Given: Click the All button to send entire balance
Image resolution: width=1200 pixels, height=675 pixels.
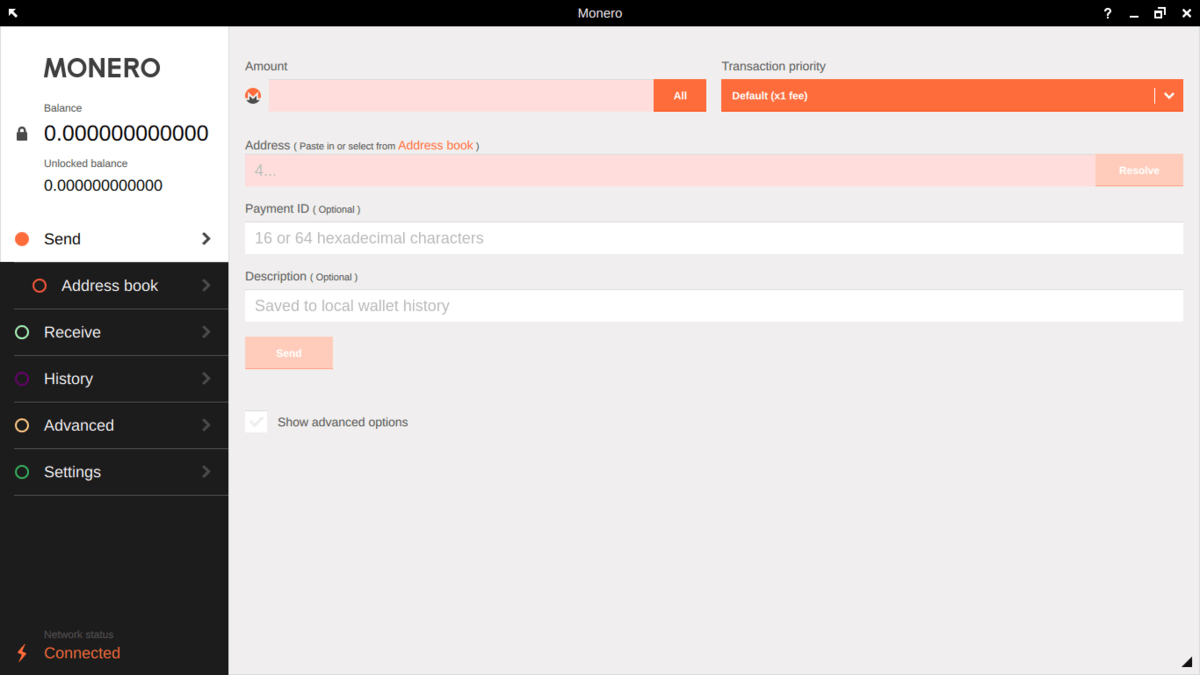Looking at the screenshot, I should 680,95.
